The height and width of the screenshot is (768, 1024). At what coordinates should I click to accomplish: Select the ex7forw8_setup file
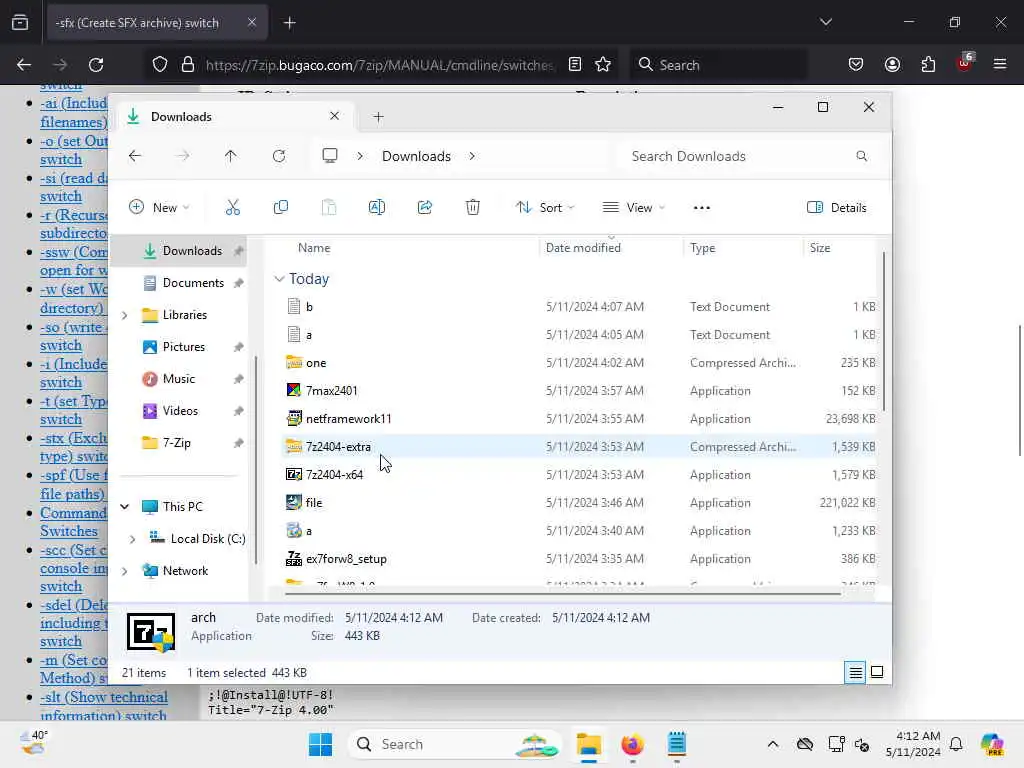pyautogui.click(x=580, y=559)
